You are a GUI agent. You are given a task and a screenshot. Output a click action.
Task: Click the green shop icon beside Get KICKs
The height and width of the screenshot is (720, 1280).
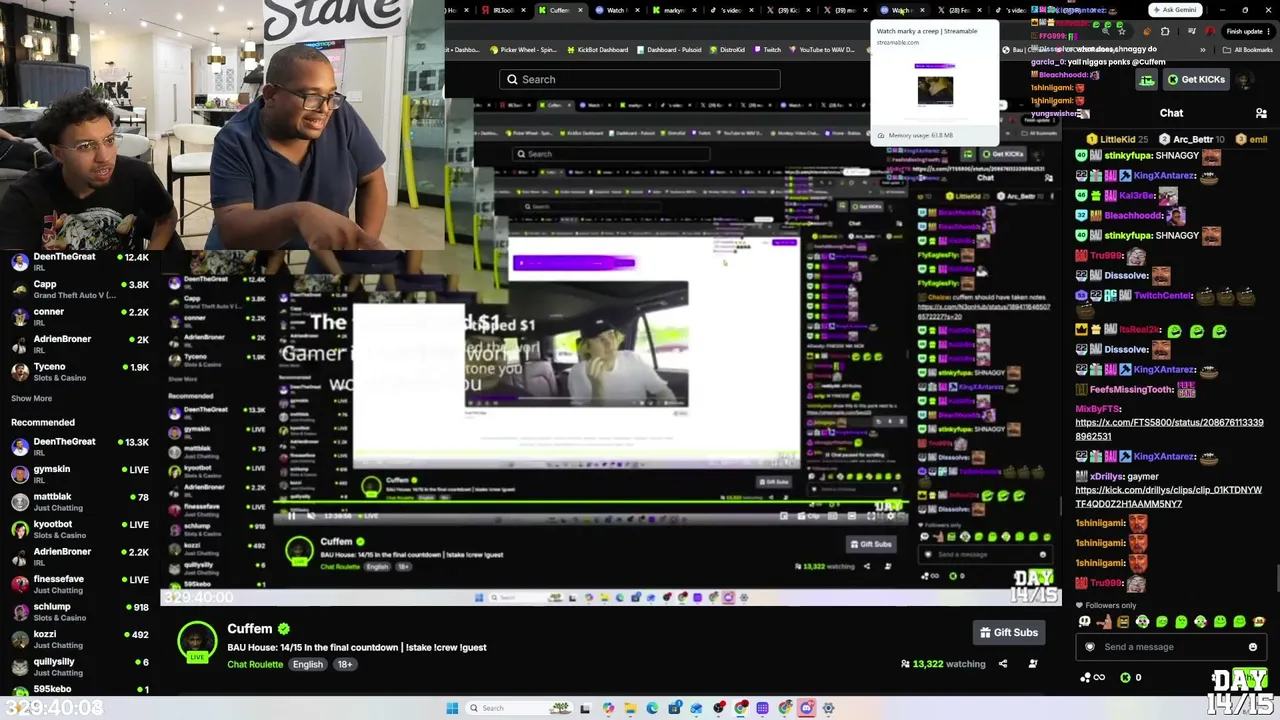click(x=1146, y=80)
